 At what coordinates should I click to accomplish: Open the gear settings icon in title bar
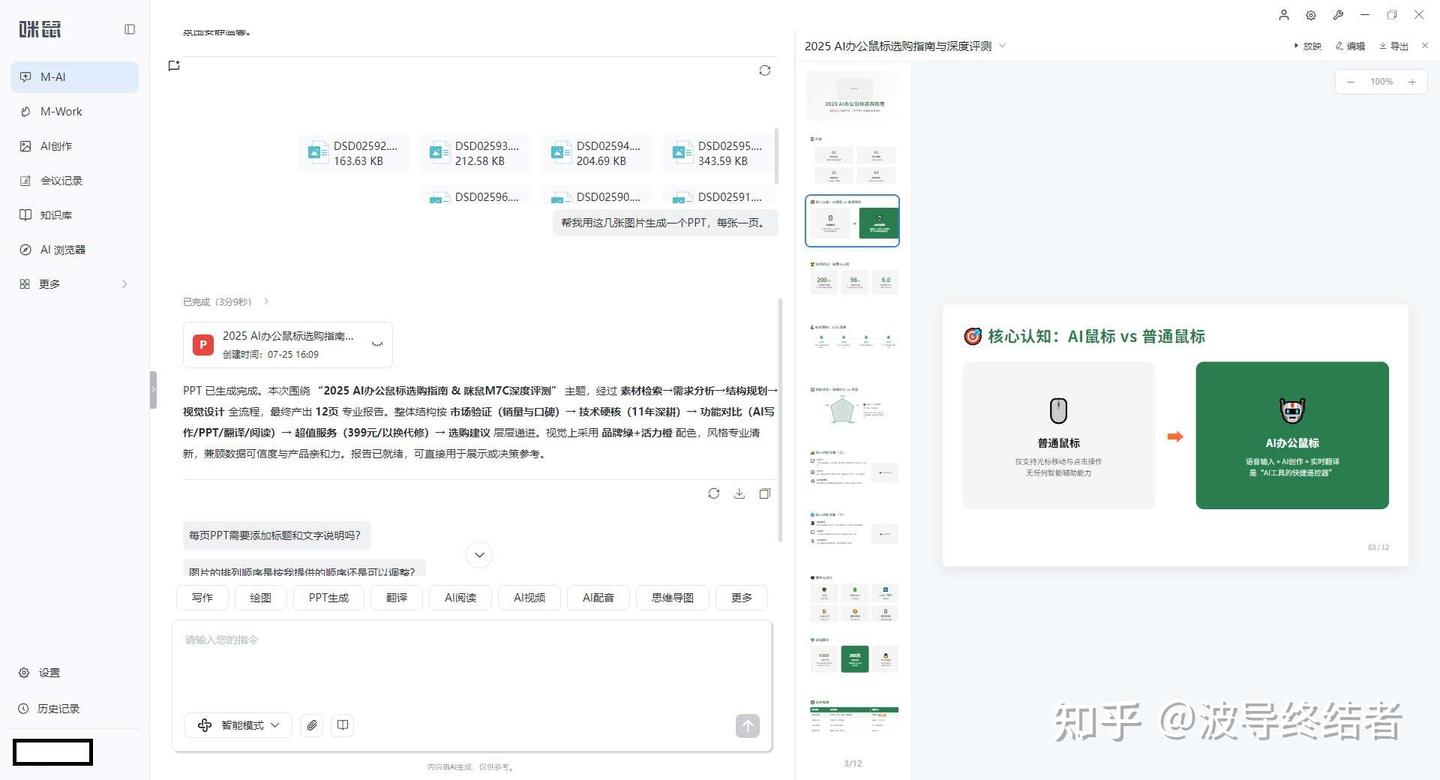pyautogui.click(x=1311, y=15)
